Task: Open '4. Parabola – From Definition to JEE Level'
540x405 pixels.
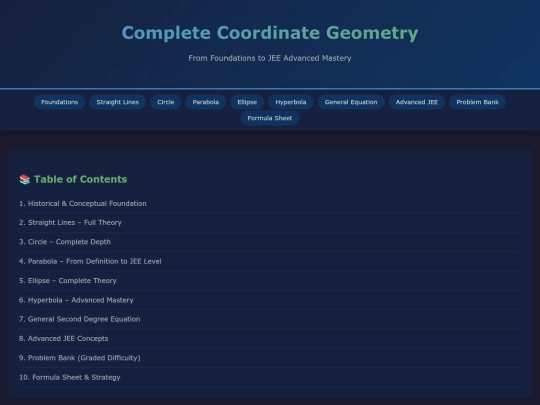Action: click(90, 261)
